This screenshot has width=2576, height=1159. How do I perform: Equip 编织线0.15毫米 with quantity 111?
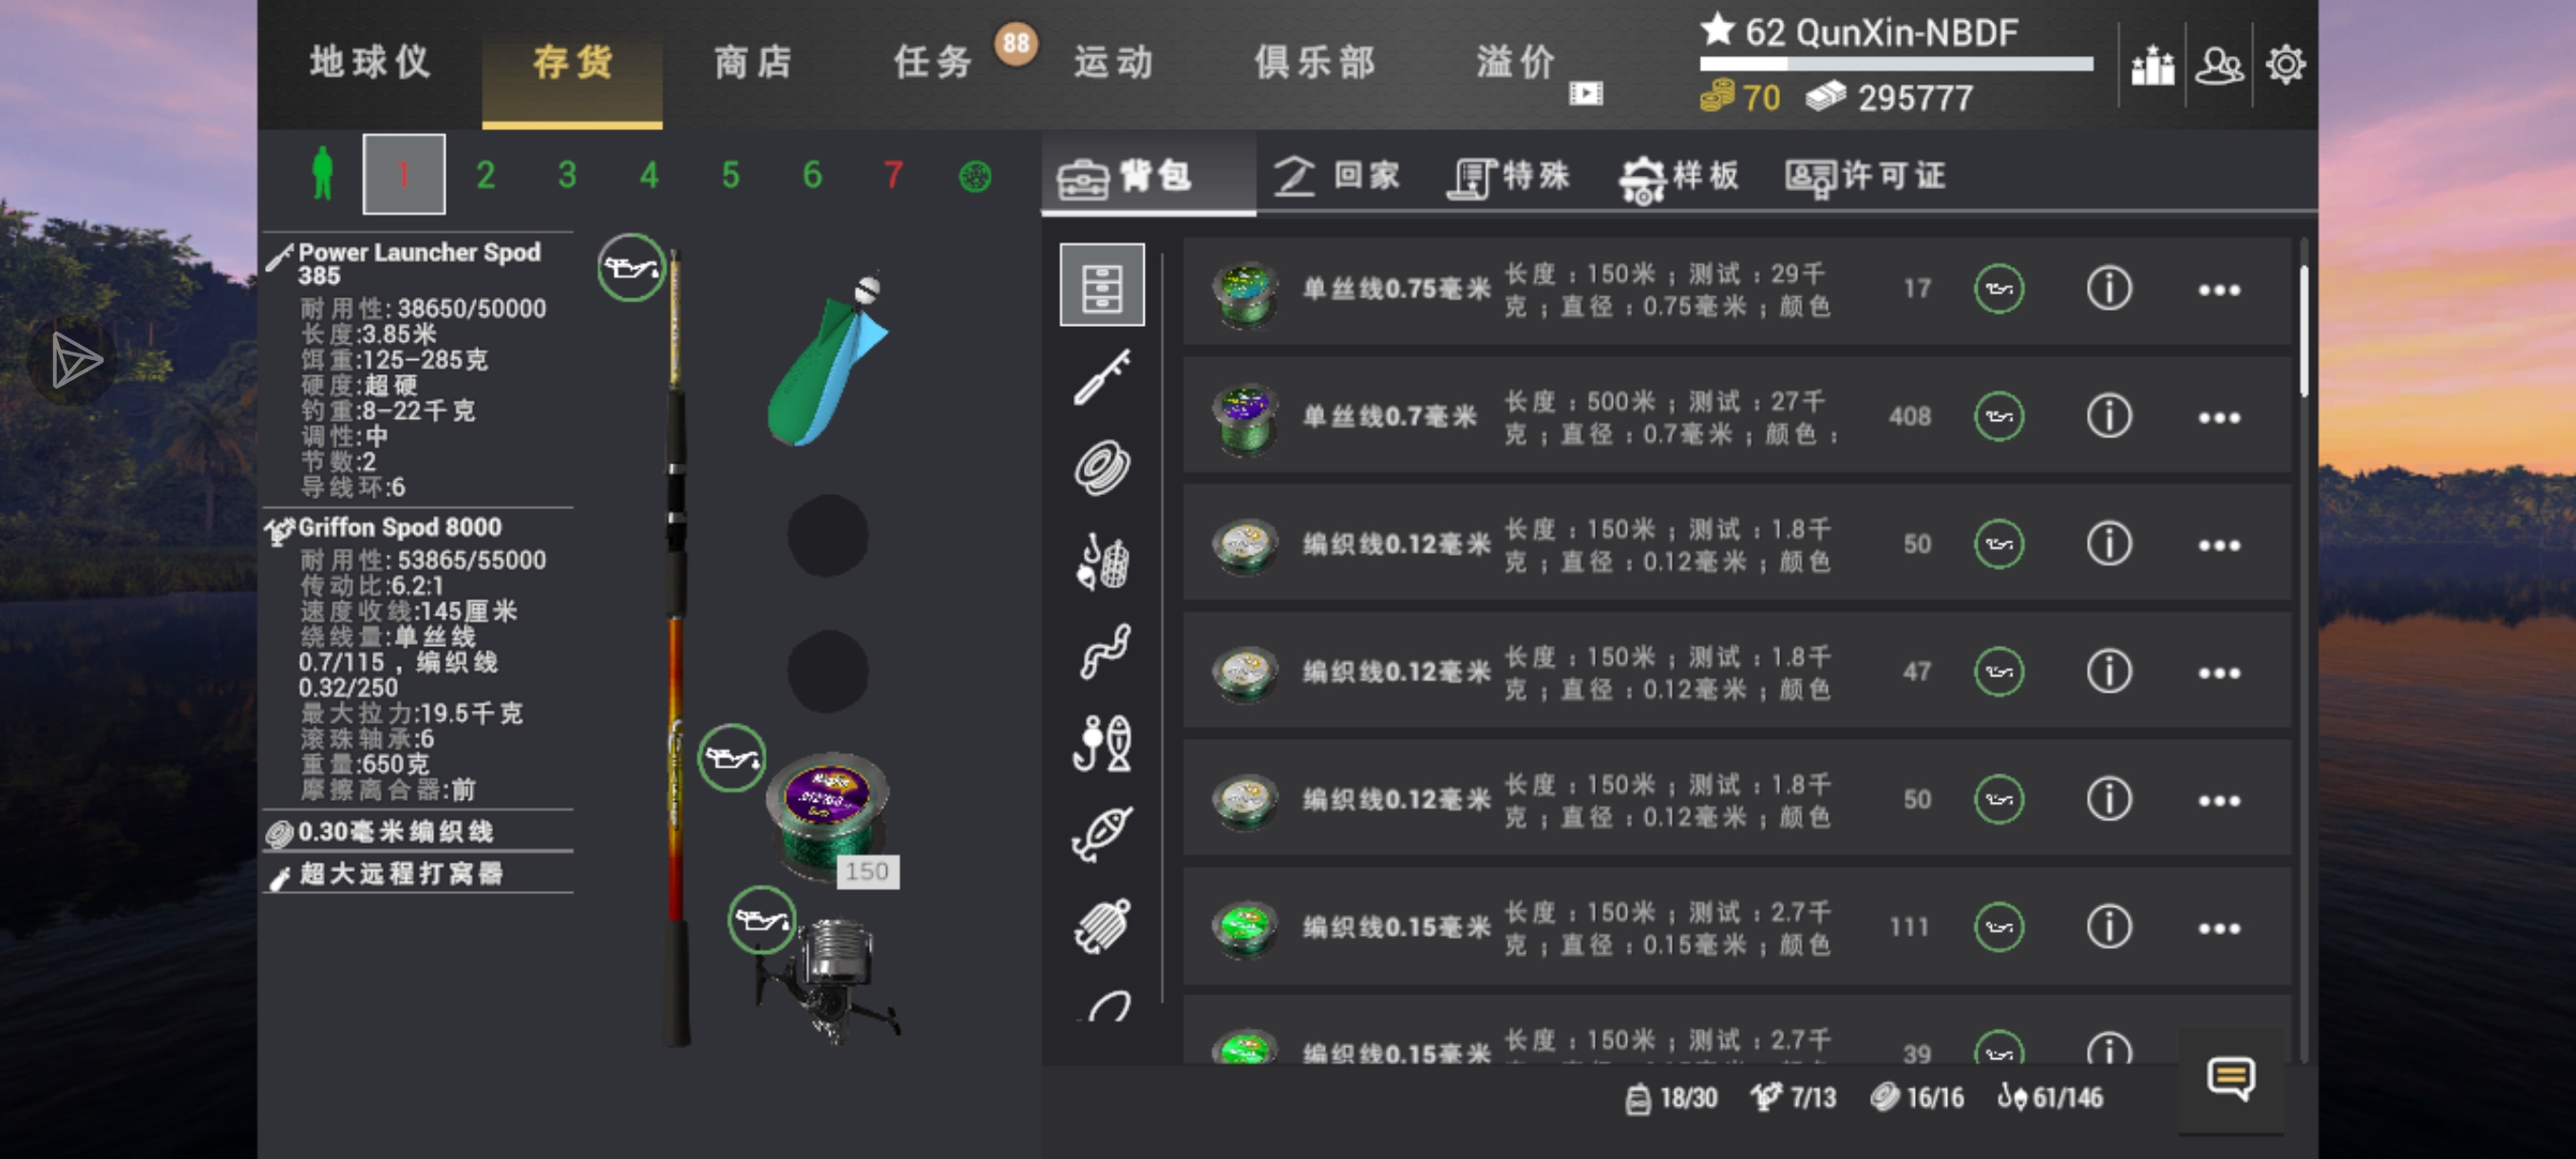tap(1999, 927)
